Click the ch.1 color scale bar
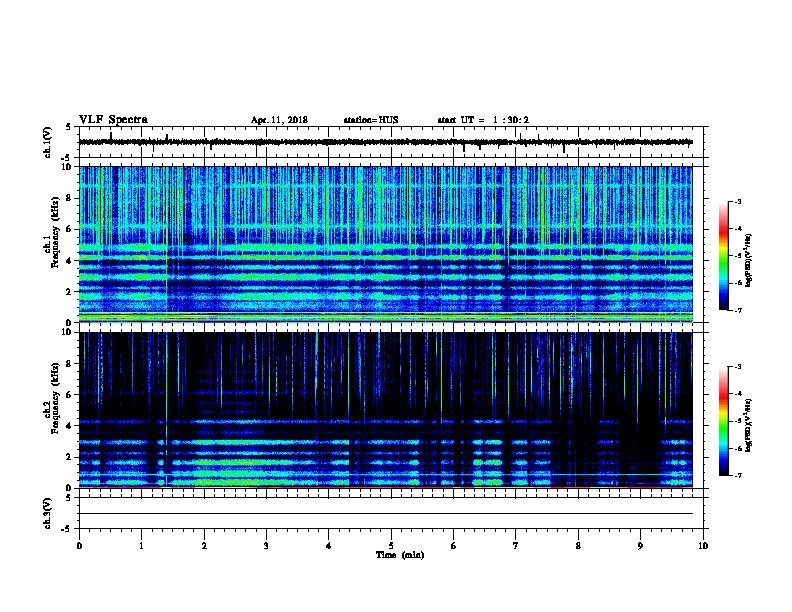792x612 pixels. [x=724, y=256]
